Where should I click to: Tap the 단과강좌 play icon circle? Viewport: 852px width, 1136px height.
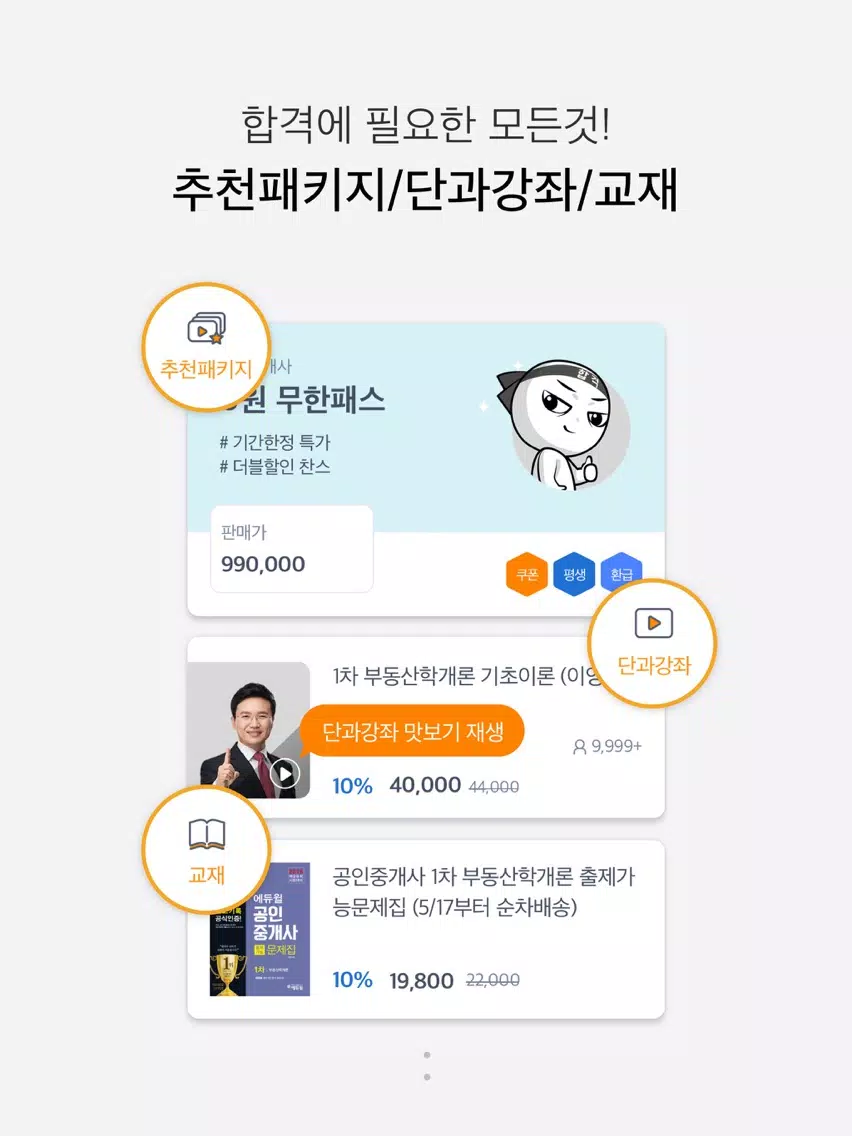[x=653, y=643]
